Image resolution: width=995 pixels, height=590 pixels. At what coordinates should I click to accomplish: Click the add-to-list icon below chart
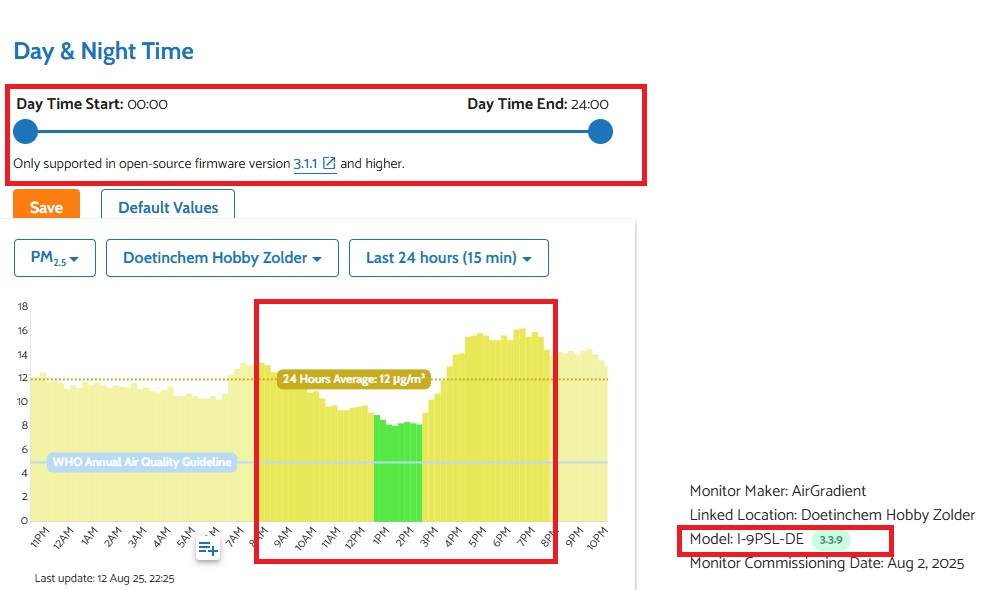click(x=208, y=548)
